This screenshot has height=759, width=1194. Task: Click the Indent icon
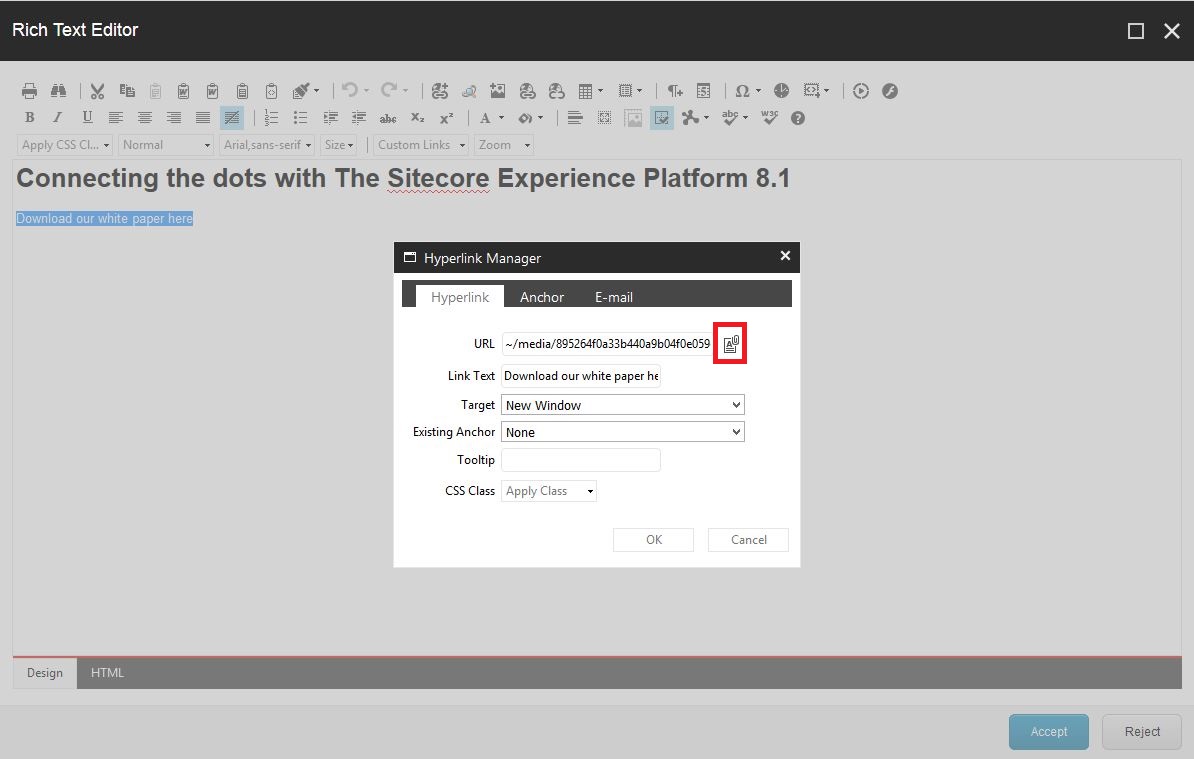(330, 117)
